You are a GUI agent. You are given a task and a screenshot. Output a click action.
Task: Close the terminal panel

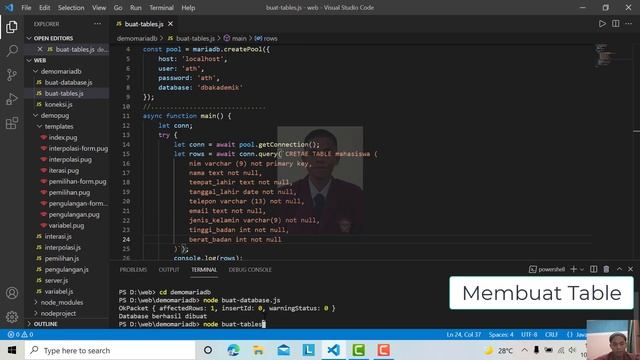point(630,269)
